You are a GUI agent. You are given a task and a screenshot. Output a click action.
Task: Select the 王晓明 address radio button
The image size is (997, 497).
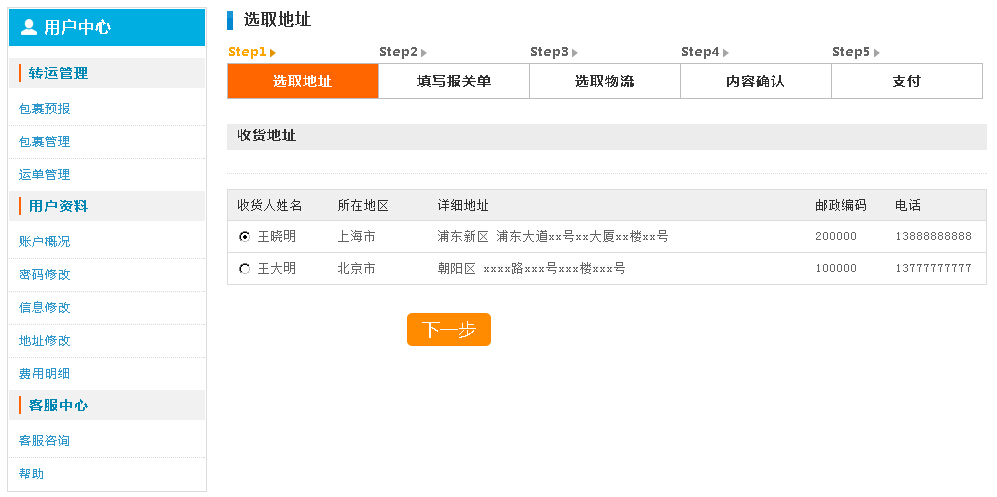pos(244,237)
